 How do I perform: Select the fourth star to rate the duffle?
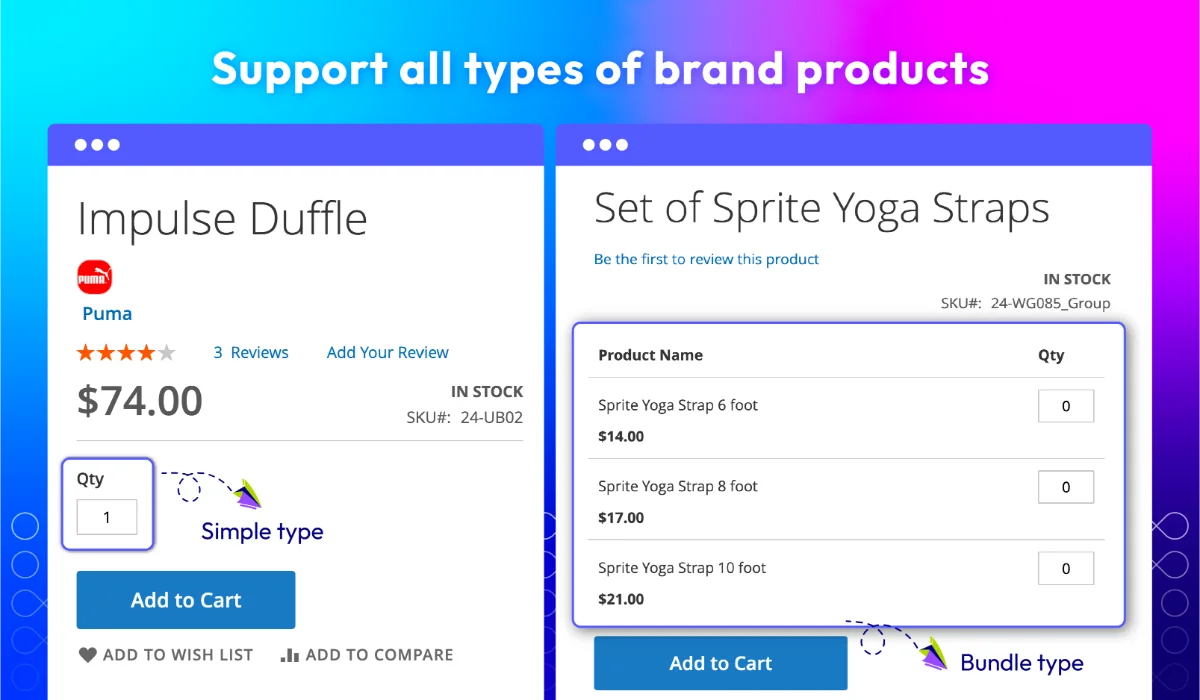coord(145,352)
